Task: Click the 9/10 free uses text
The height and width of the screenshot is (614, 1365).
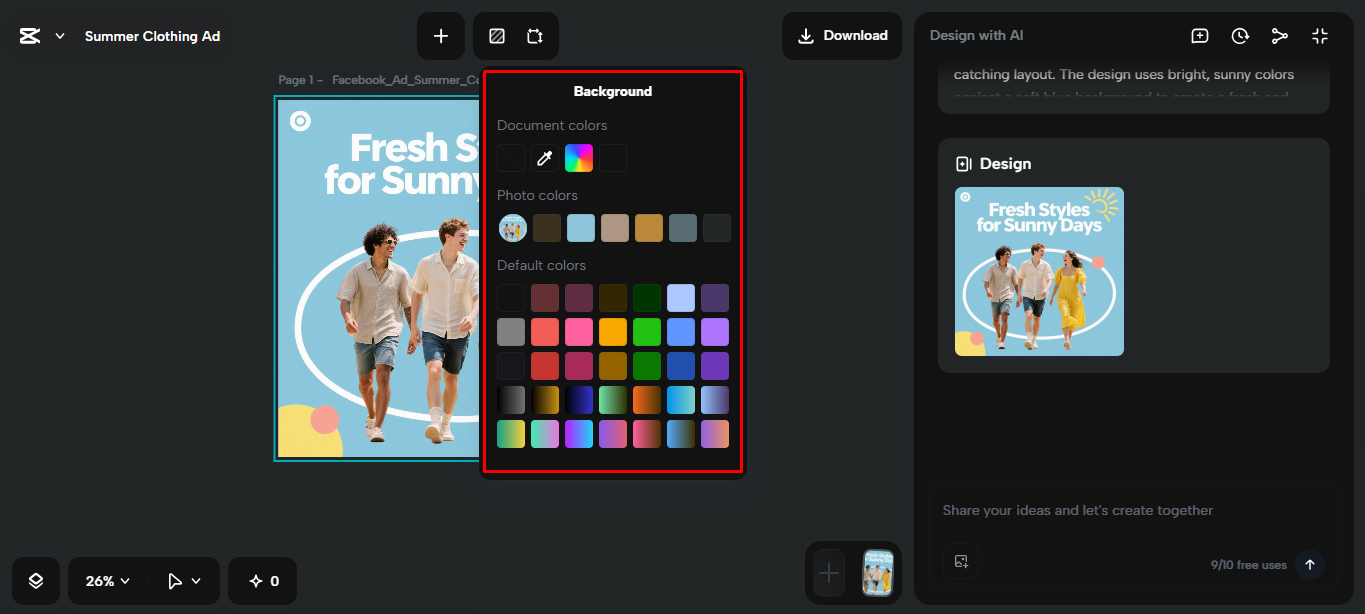Action: [1249, 565]
